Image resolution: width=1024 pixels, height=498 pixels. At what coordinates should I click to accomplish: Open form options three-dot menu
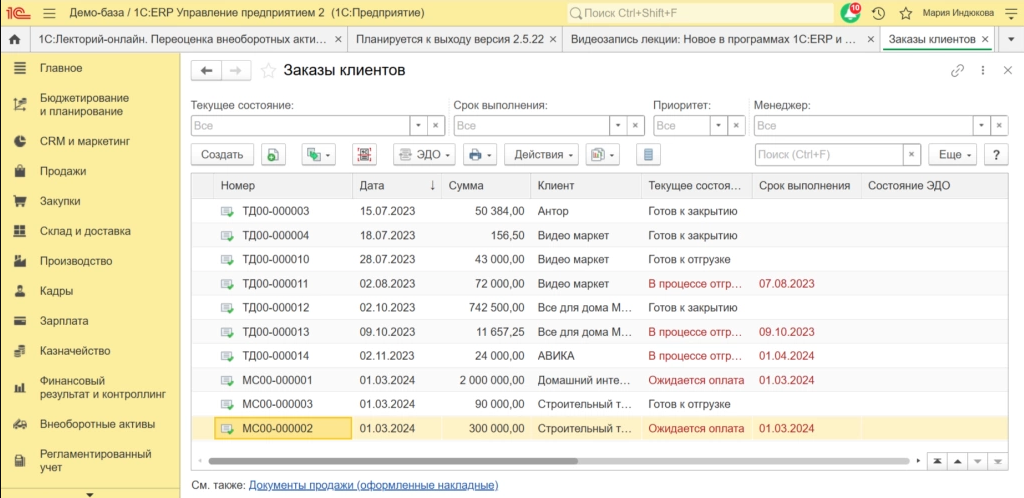tap(983, 71)
